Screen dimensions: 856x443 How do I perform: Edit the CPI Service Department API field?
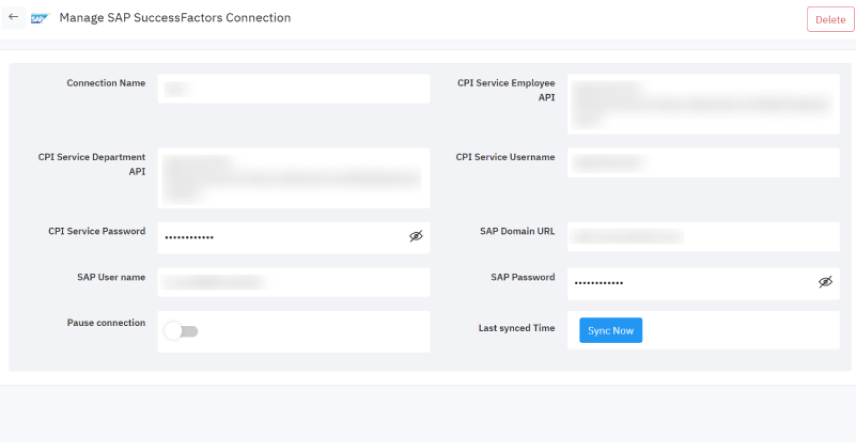294,178
